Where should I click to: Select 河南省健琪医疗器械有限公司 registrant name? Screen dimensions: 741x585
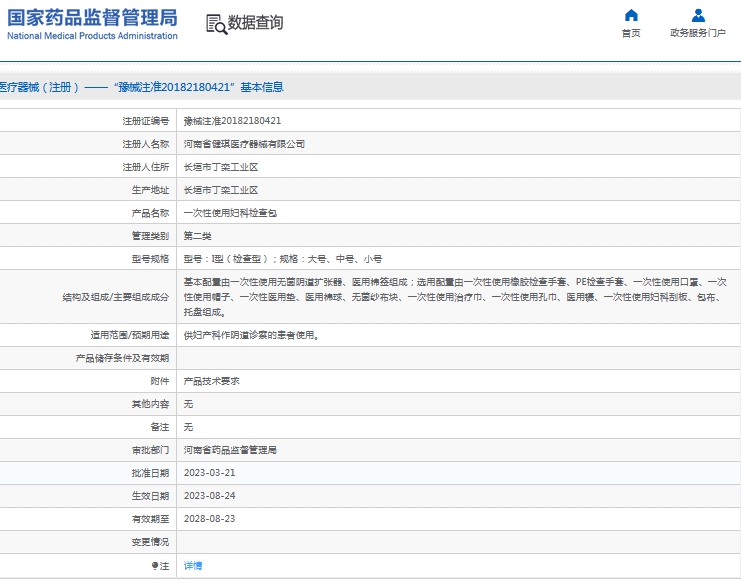click(x=244, y=144)
